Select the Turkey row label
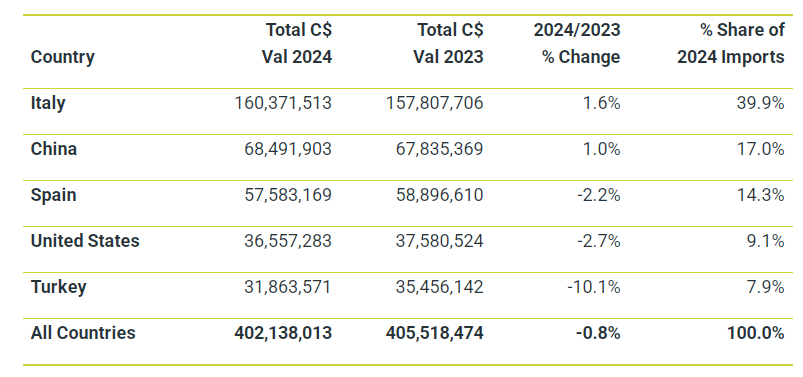 [58, 287]
